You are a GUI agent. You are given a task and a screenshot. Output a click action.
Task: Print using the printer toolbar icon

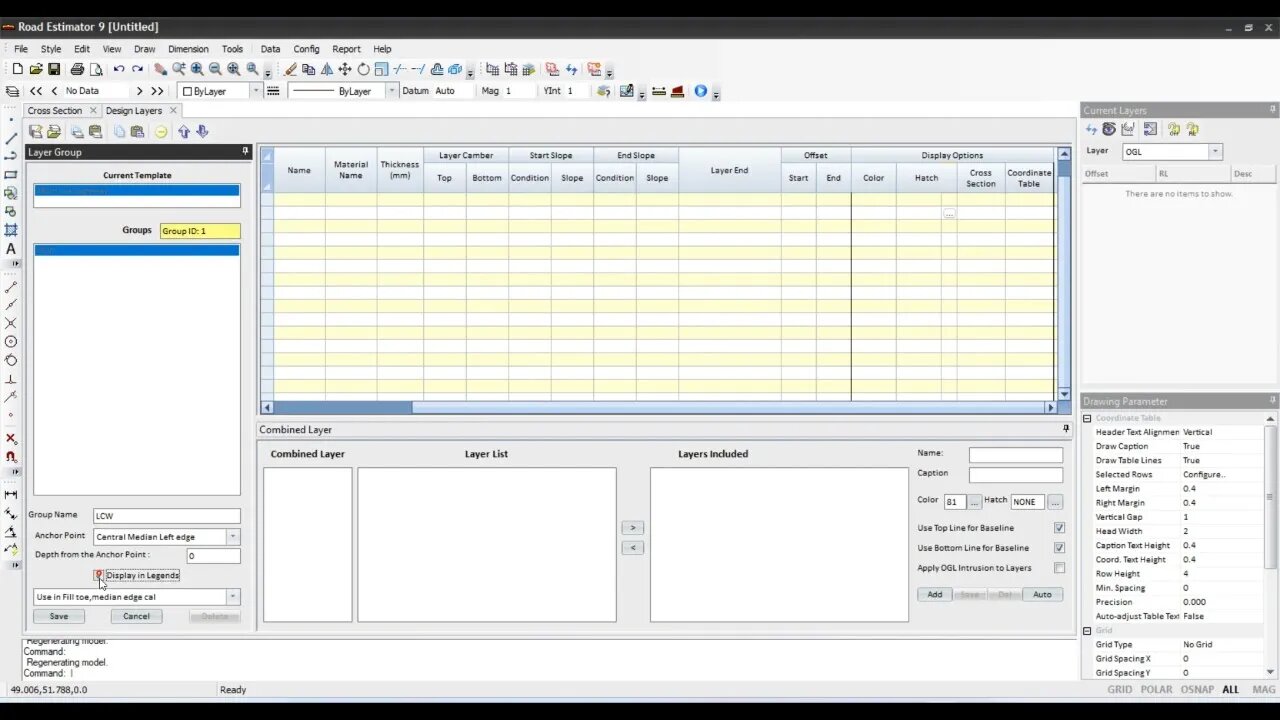click(x=77, y=69)
